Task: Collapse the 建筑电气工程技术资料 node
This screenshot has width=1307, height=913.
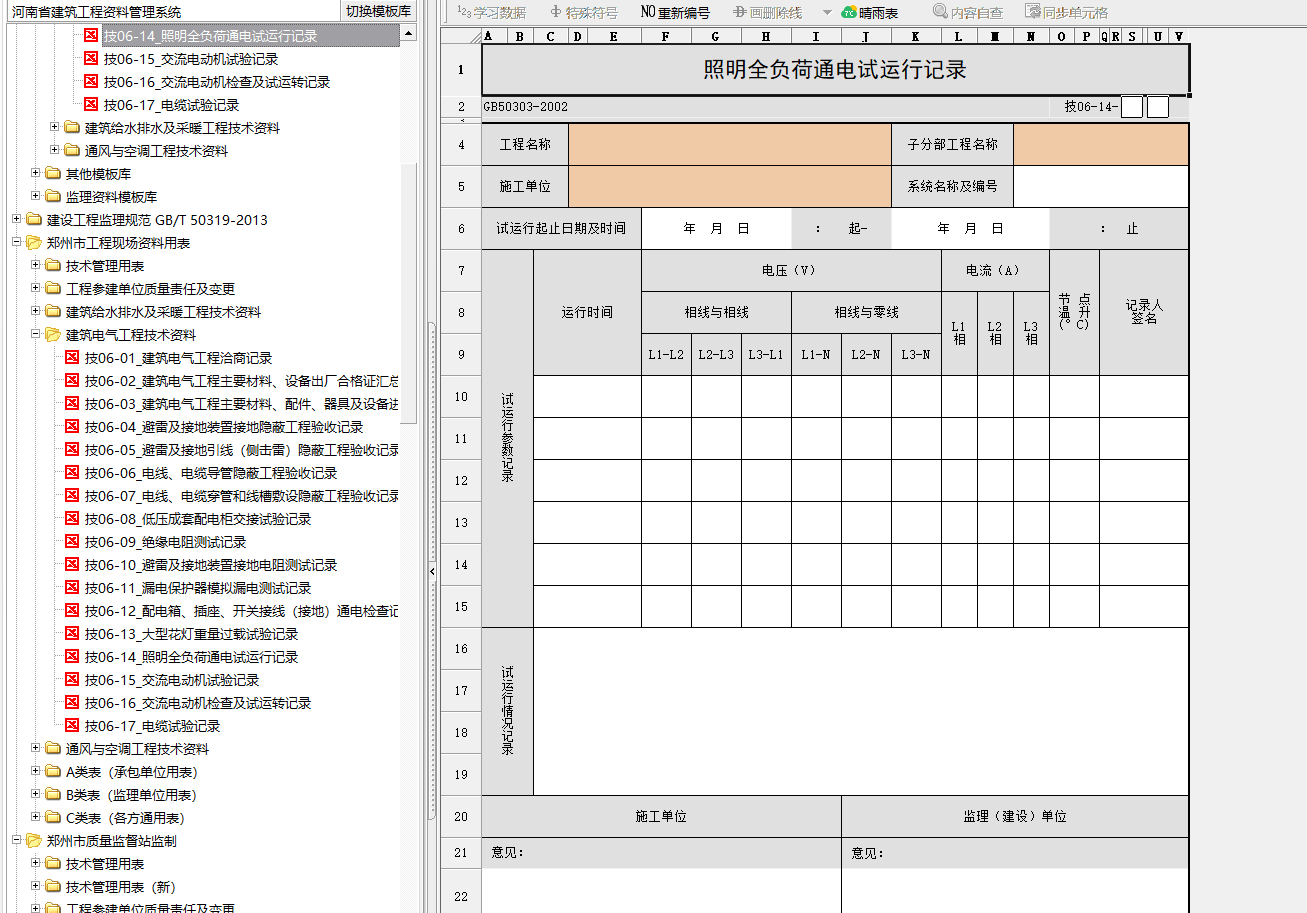Action: (35, 334)
